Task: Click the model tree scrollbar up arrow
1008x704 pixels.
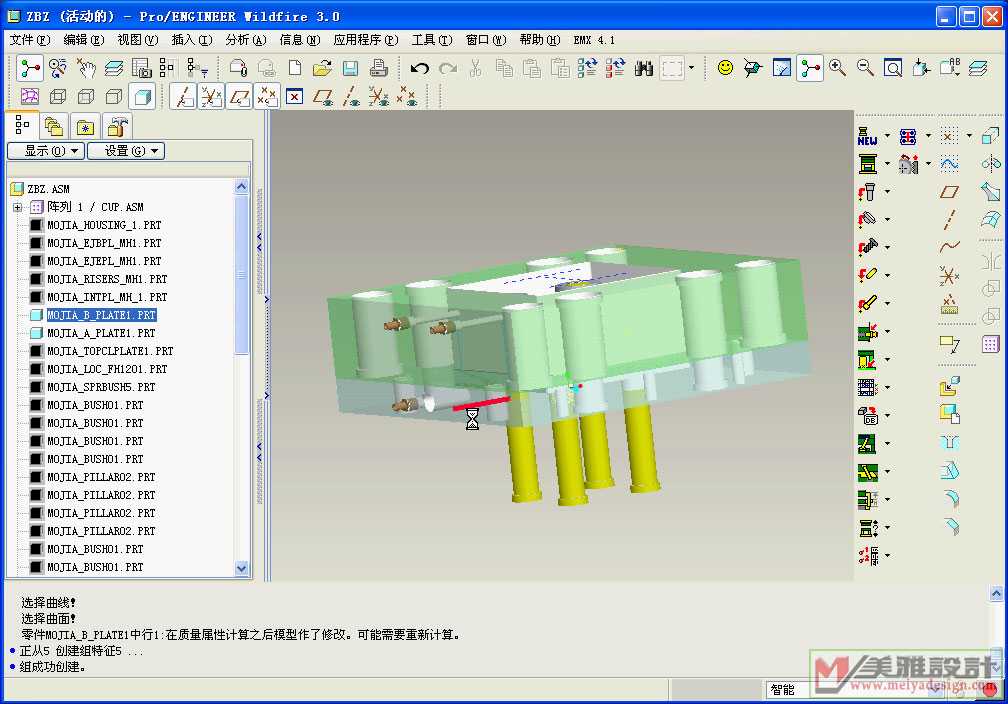Action: pos(242,187)
